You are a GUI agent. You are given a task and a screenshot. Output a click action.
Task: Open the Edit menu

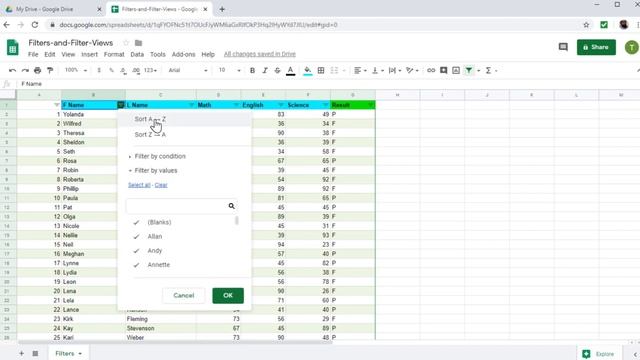50,54
